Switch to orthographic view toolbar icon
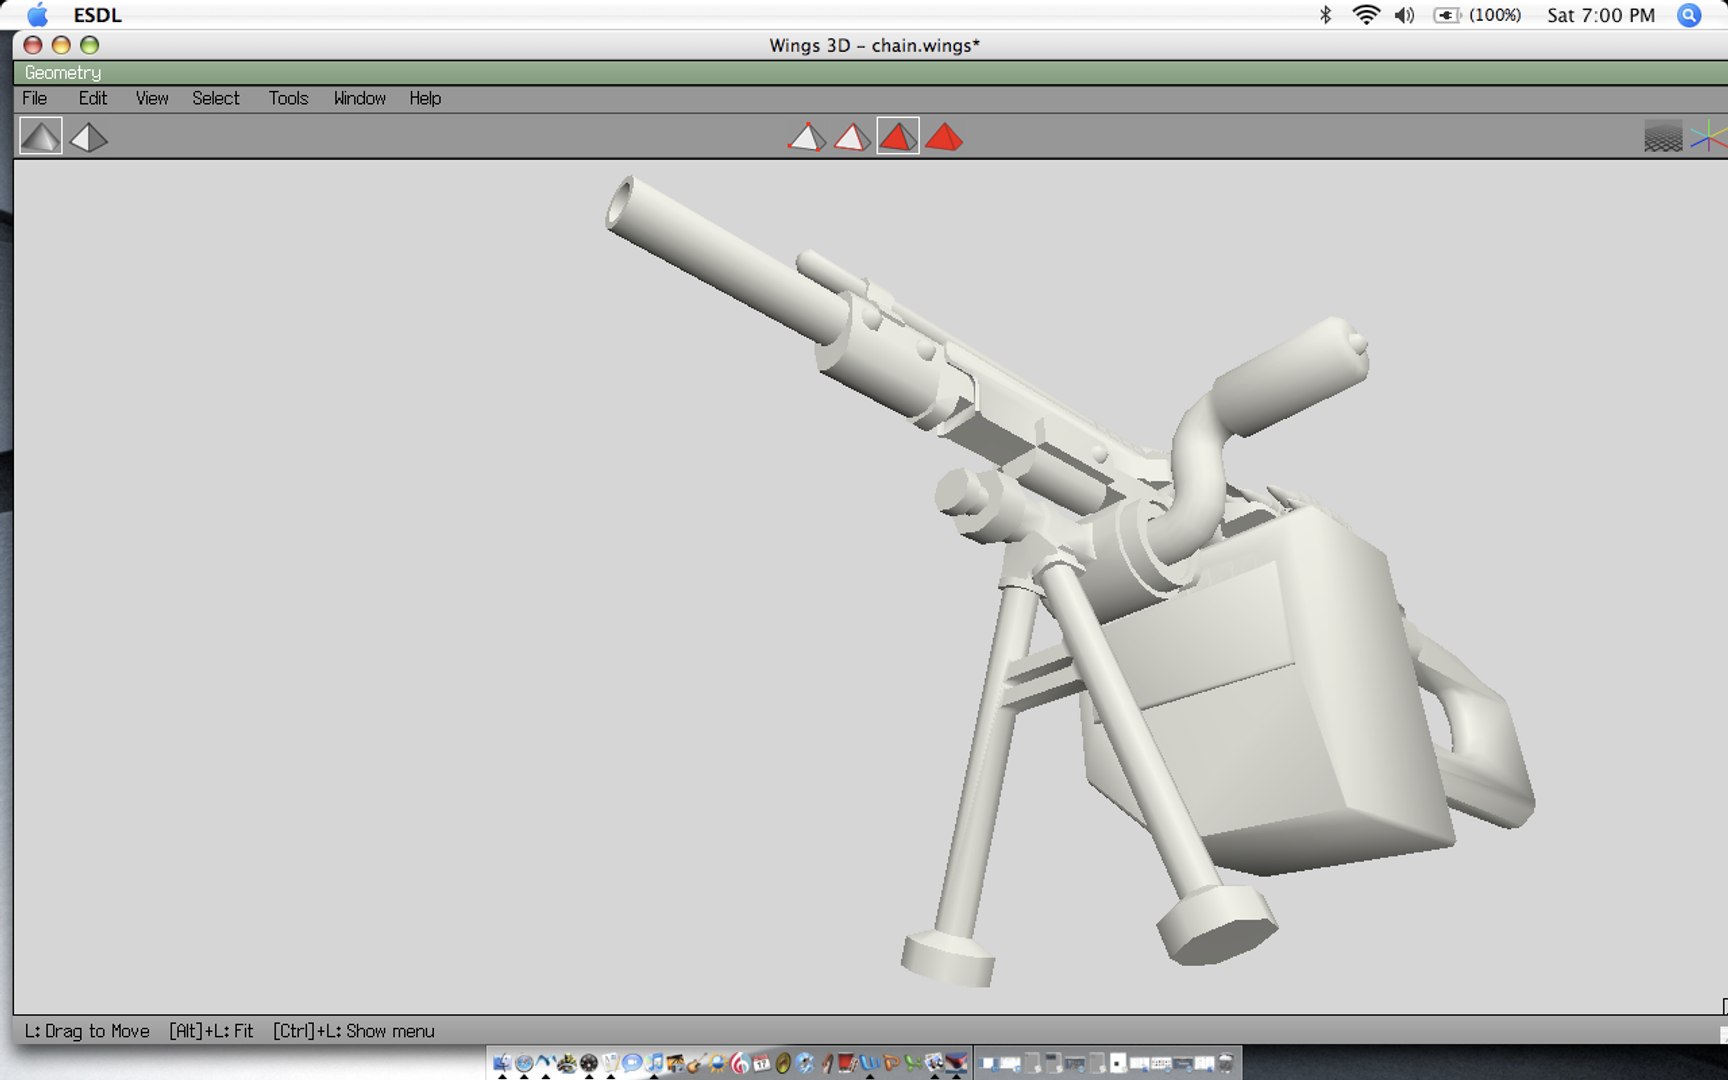The height and width of the screenshot is (1080, 1728). click(x=89, y=137)
